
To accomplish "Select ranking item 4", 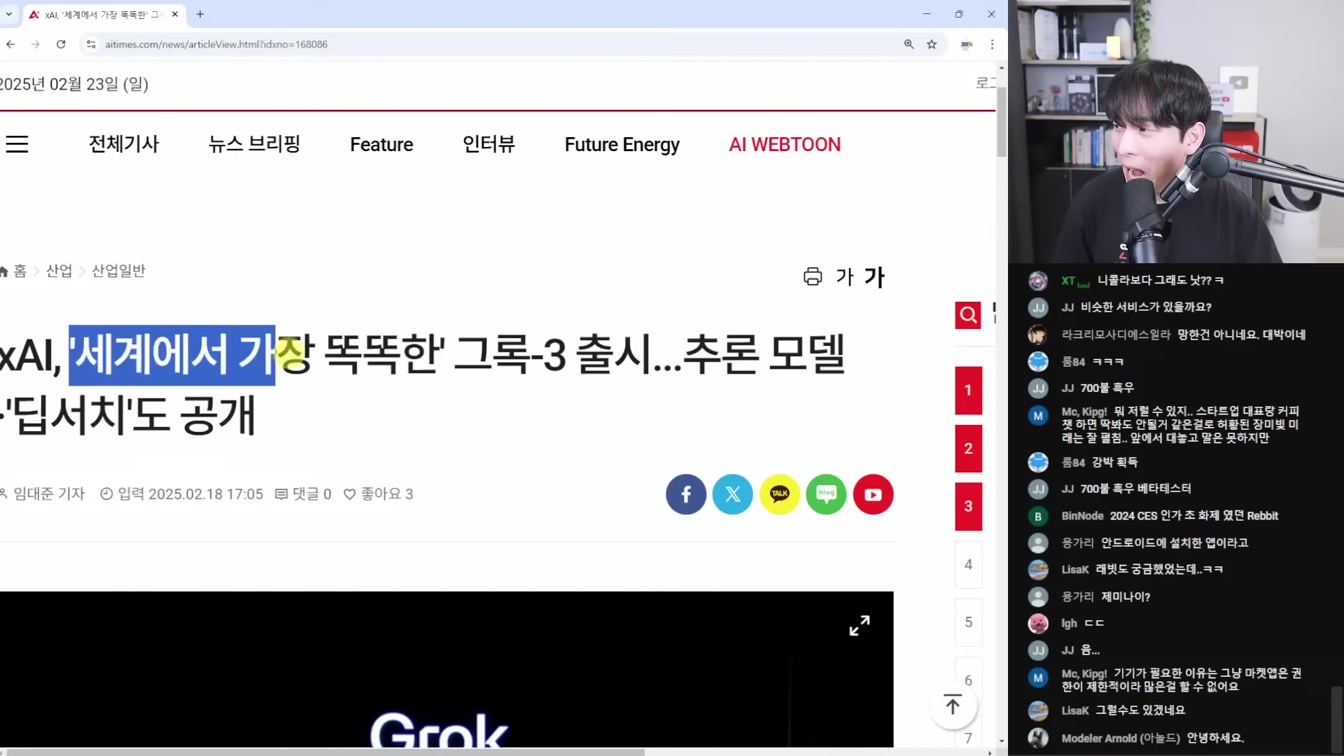I will coord(968,564).
